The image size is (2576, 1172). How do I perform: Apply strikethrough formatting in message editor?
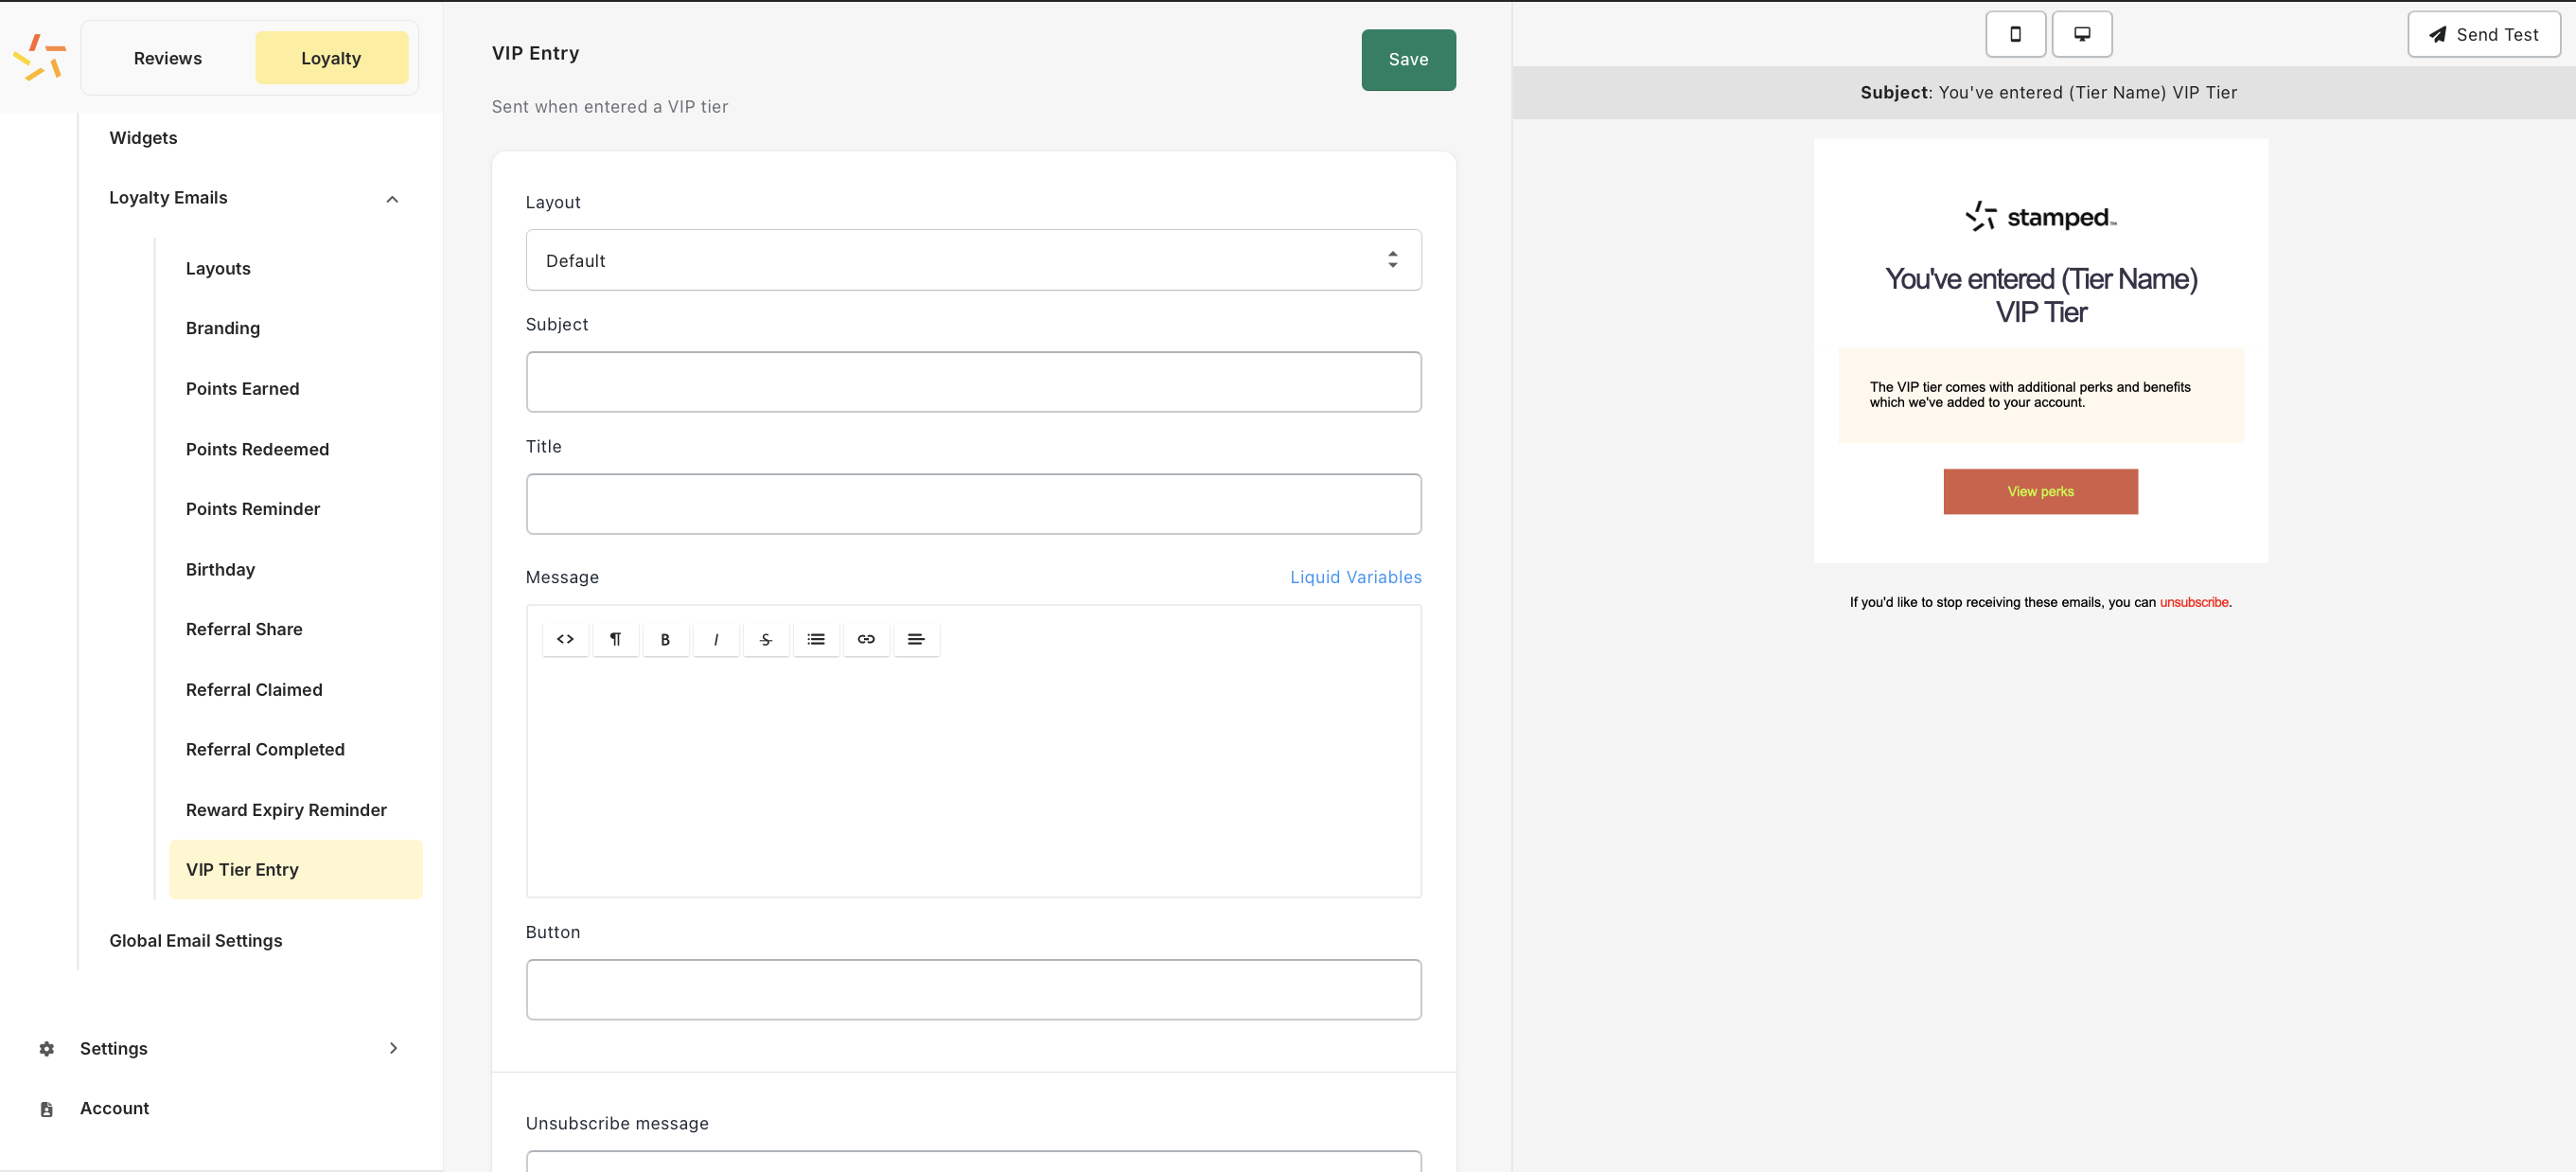[766, 639]
